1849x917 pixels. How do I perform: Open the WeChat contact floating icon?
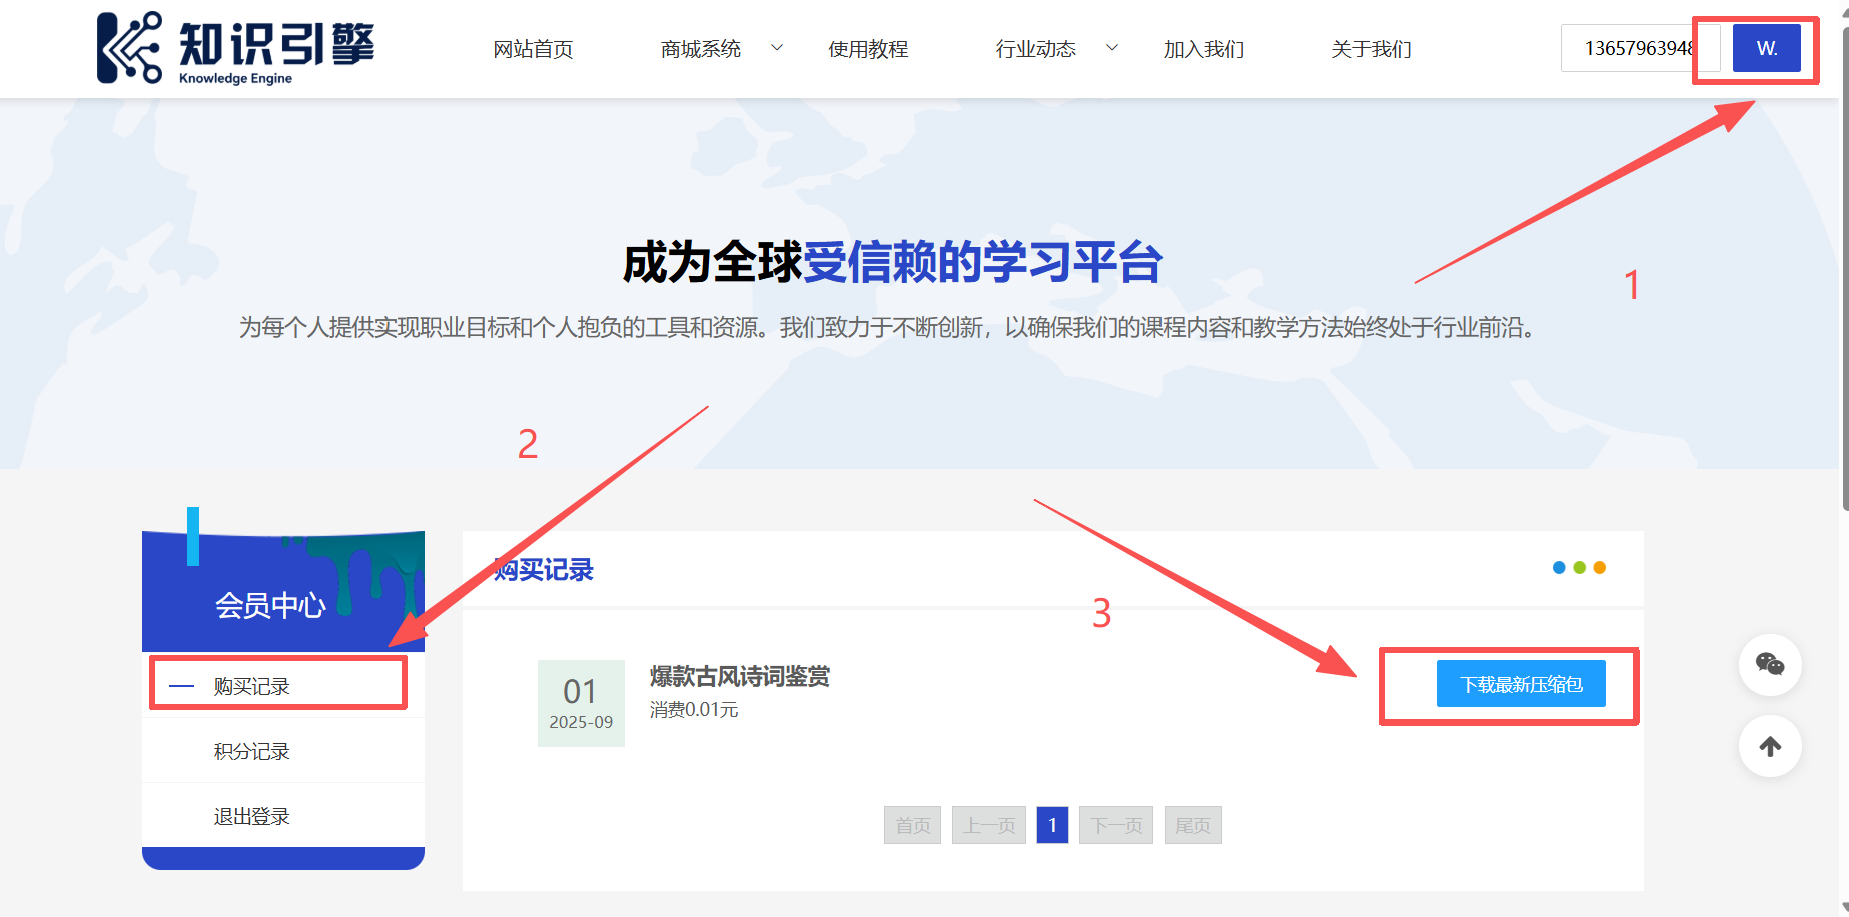click(x=1770, y=665)
